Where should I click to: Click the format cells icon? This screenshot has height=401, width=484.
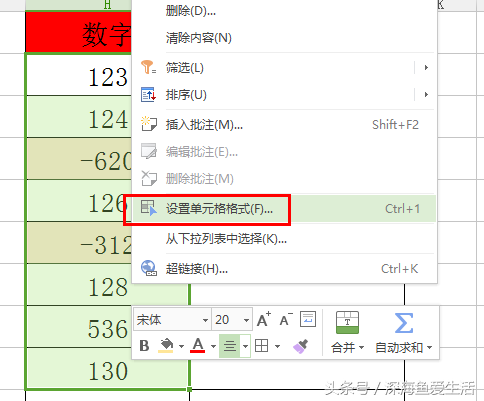coord(148,208)
